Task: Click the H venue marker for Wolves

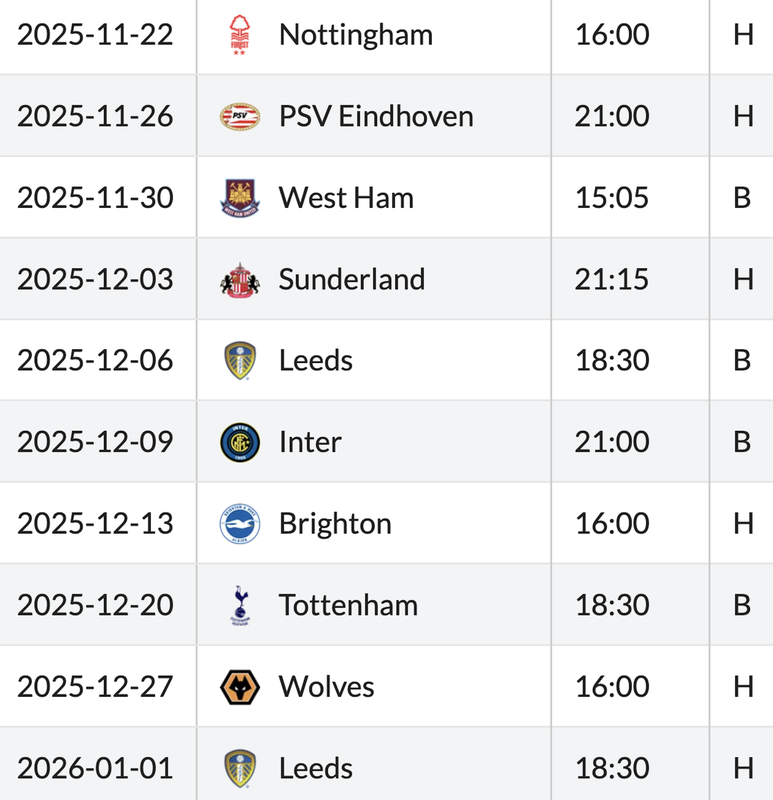Action: (x=742, y=687)
